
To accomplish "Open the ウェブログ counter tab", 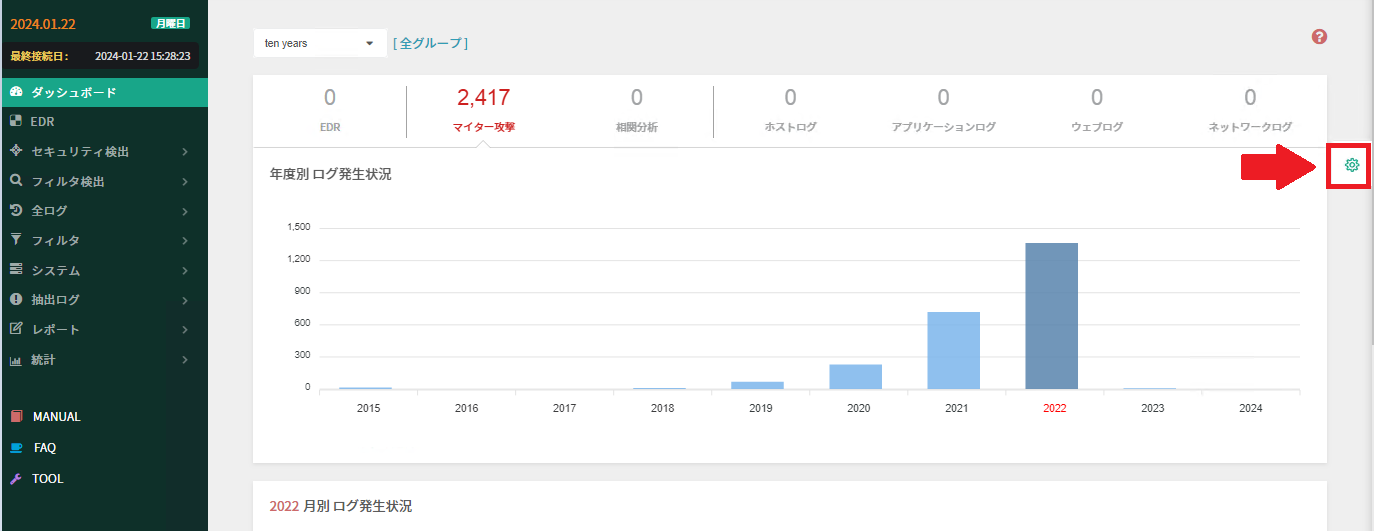I will (x=1096, y=110).
